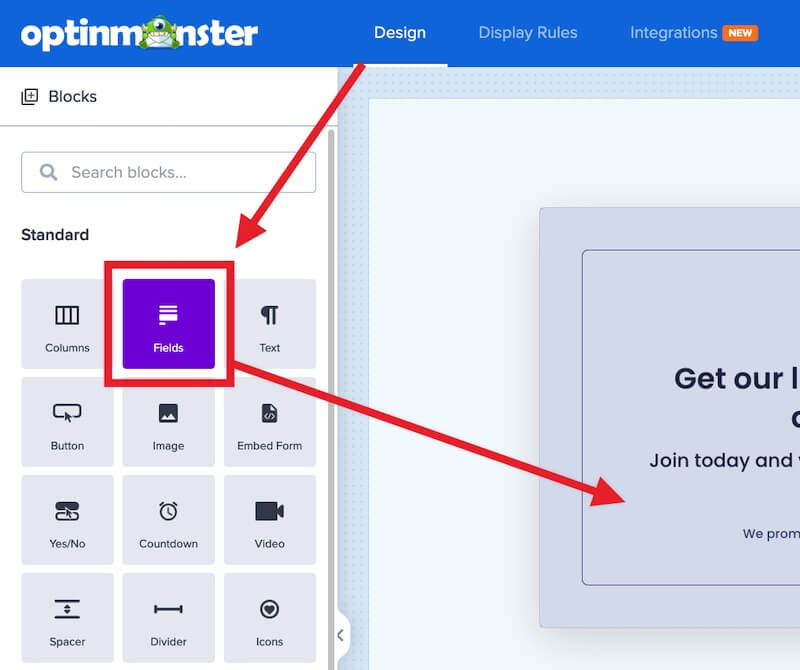Select the Design tab
Screen dimensions: 800x670
400,32
